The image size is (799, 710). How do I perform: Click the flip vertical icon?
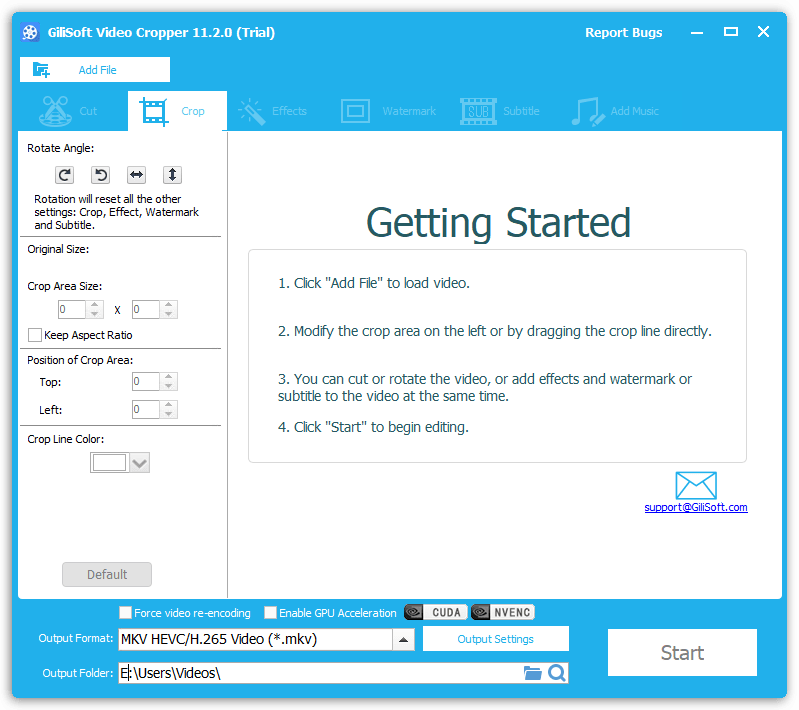[173, 175]
